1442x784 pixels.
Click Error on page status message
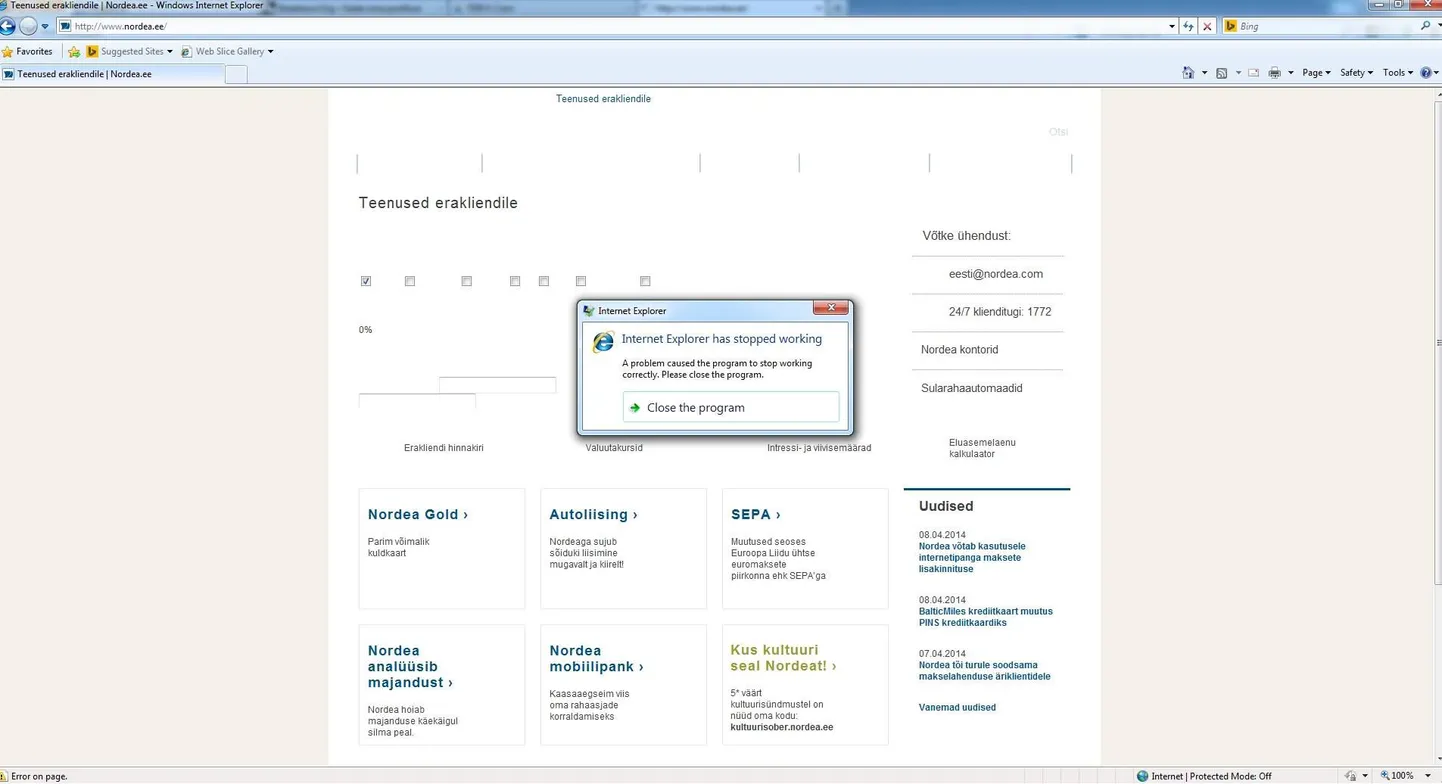(35, 776)
